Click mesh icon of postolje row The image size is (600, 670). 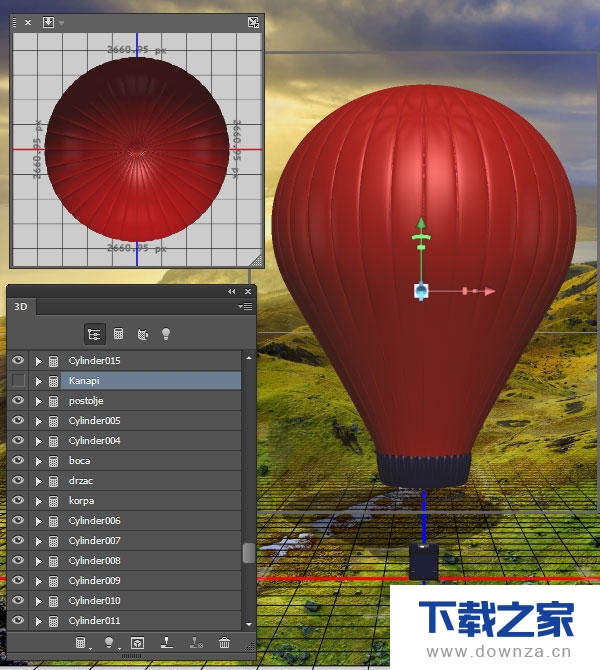point(53,401)
